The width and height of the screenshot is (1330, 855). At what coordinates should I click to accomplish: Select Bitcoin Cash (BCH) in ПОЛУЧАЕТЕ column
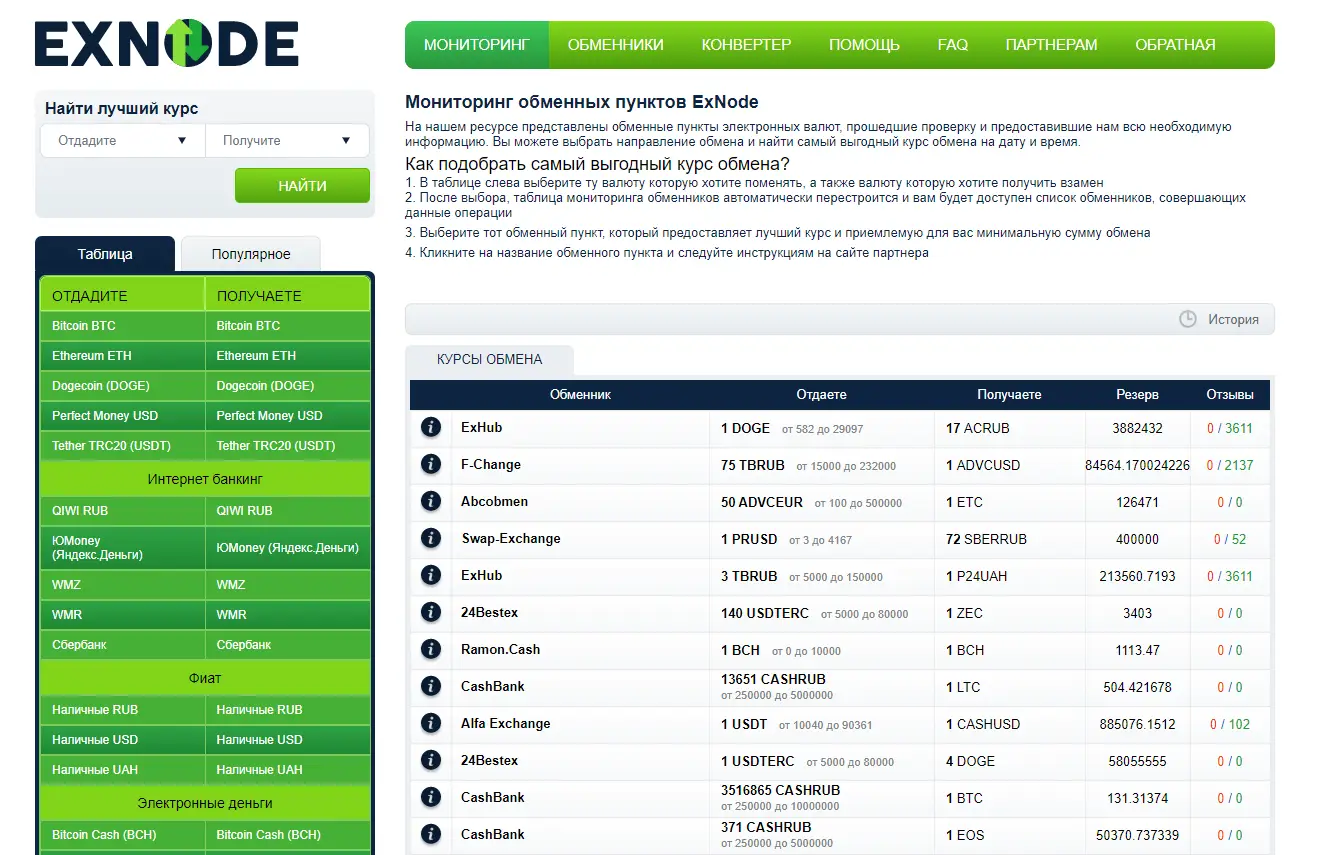click(287, 835)
